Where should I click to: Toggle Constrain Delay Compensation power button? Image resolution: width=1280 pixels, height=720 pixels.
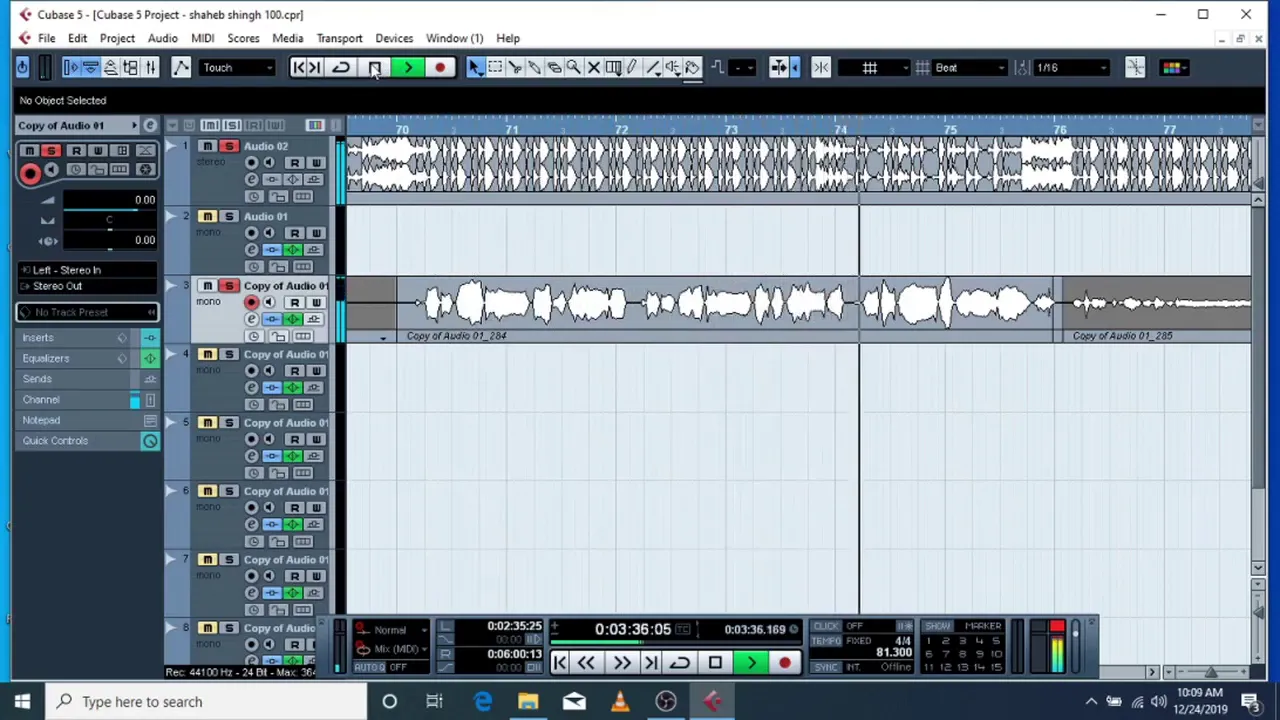pos(23,67)
